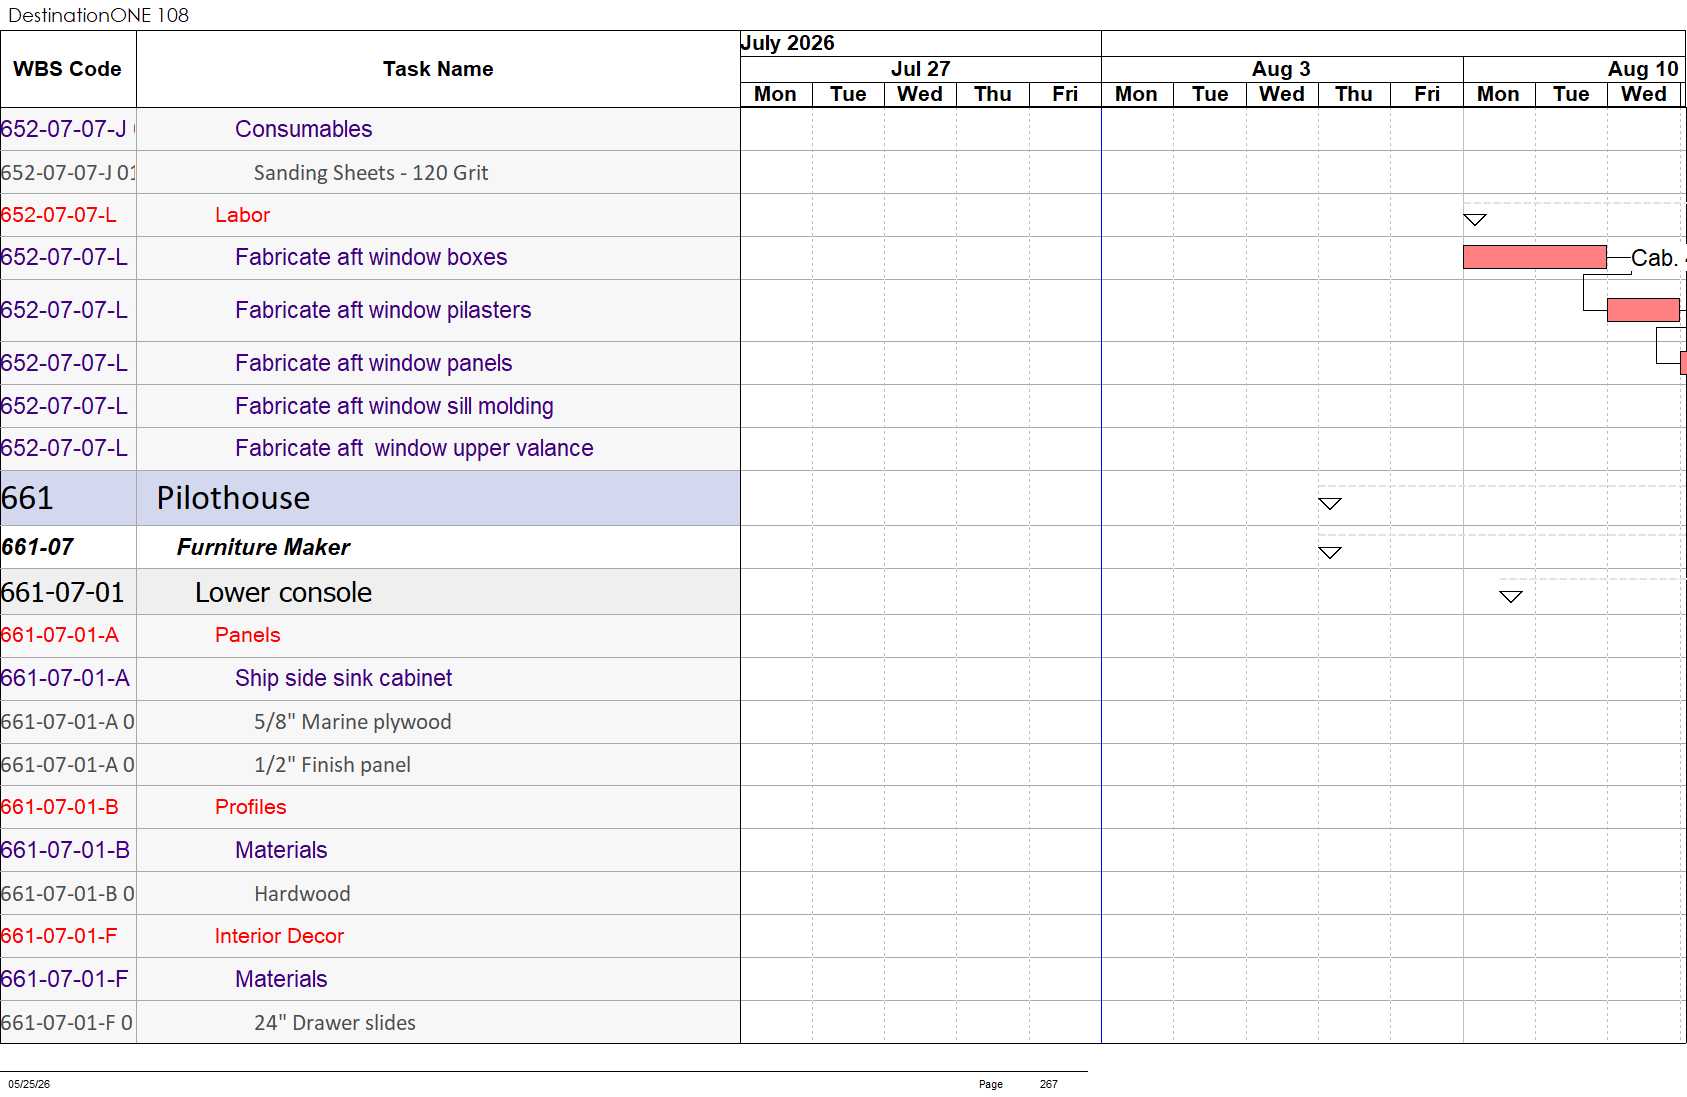Screen dimensions: 1687x1097
Task: Select the Interior Decor task name
Action: (279, 936)
